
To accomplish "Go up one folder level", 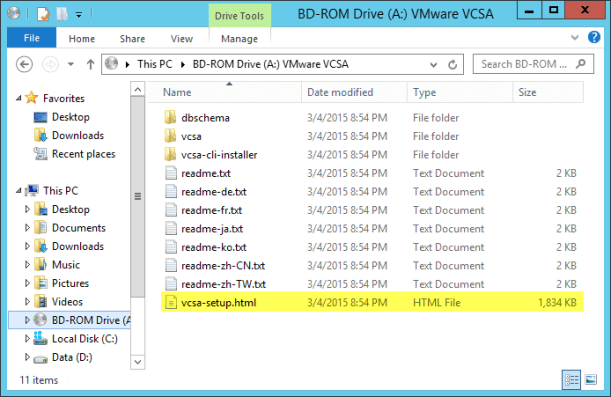I will 90,64.
